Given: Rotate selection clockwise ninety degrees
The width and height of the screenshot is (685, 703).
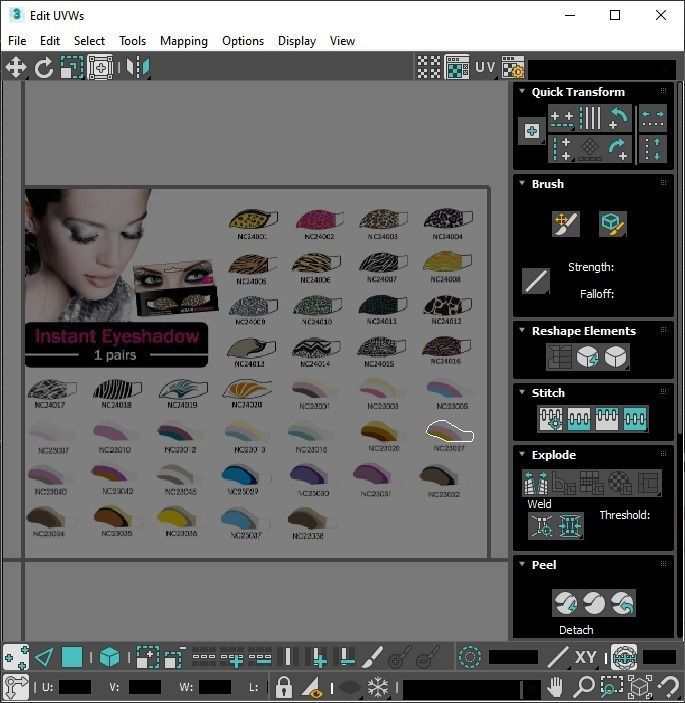Looking at the screenshot, I should pos(619,149).
